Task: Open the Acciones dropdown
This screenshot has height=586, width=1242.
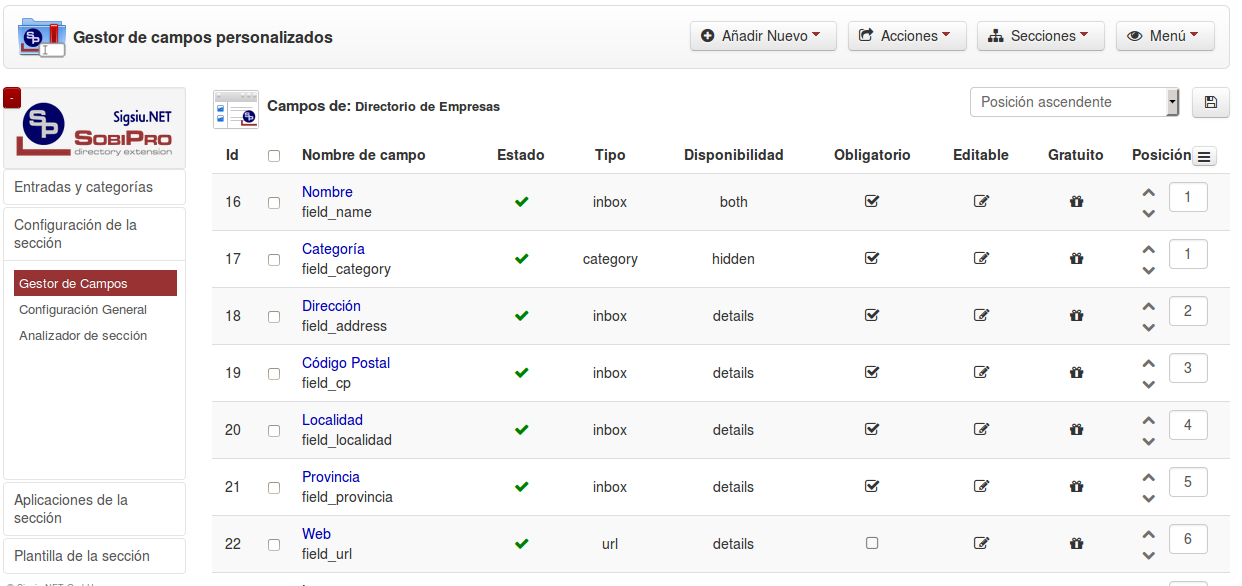Action: [x=907, y=36]
